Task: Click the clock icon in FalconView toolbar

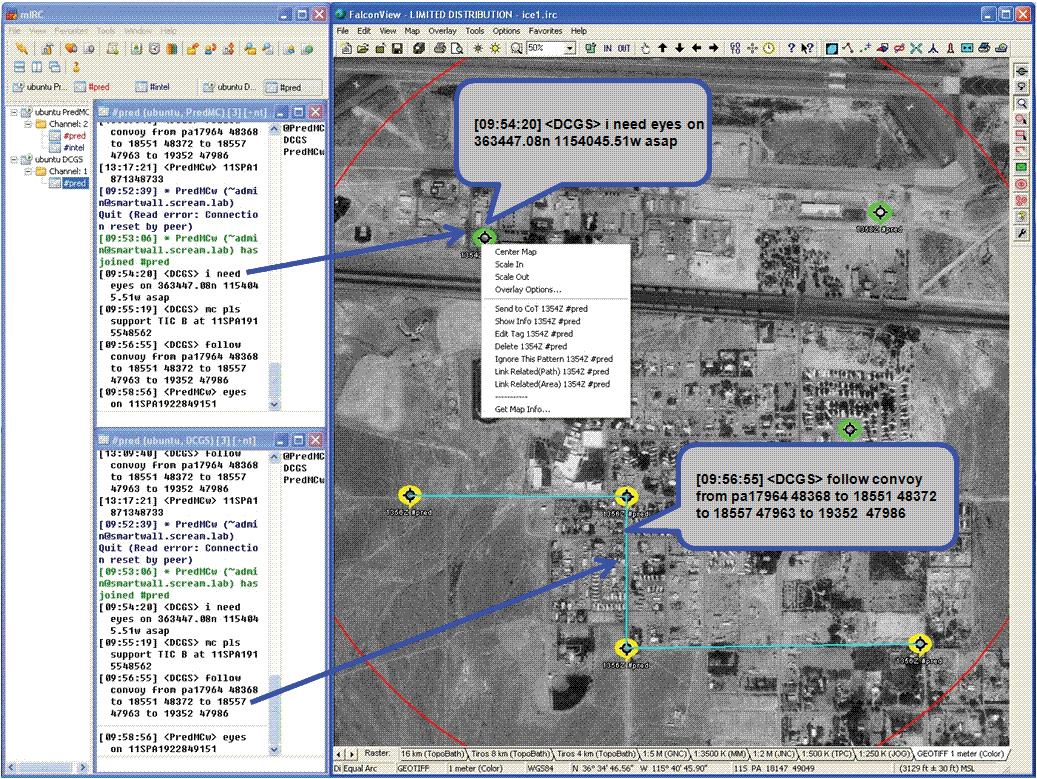Action: [769, 48]
